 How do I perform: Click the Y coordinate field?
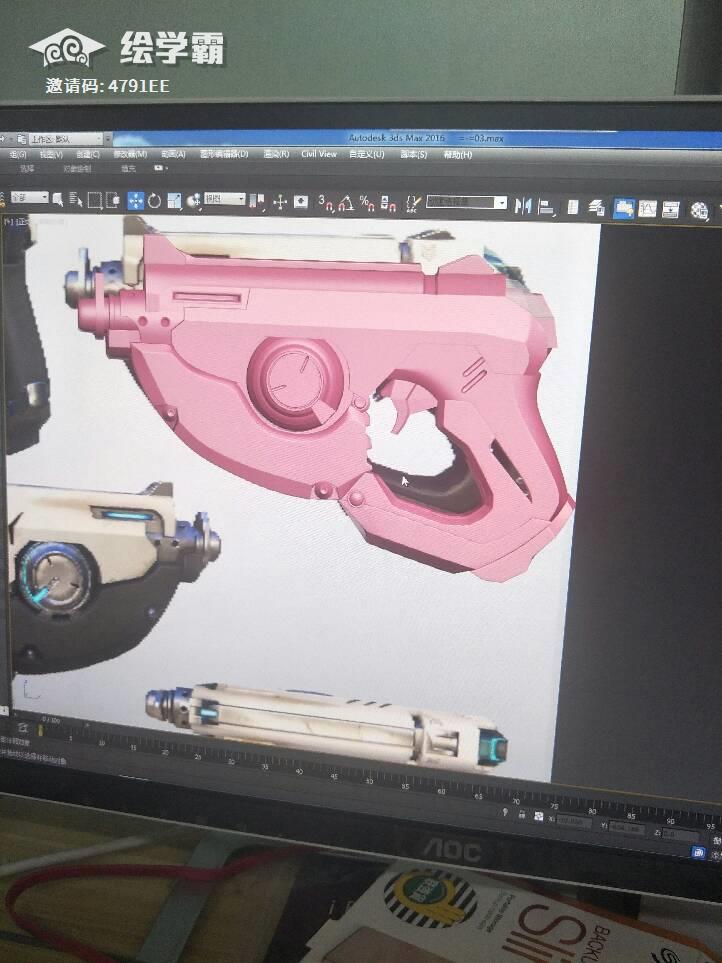626,828
